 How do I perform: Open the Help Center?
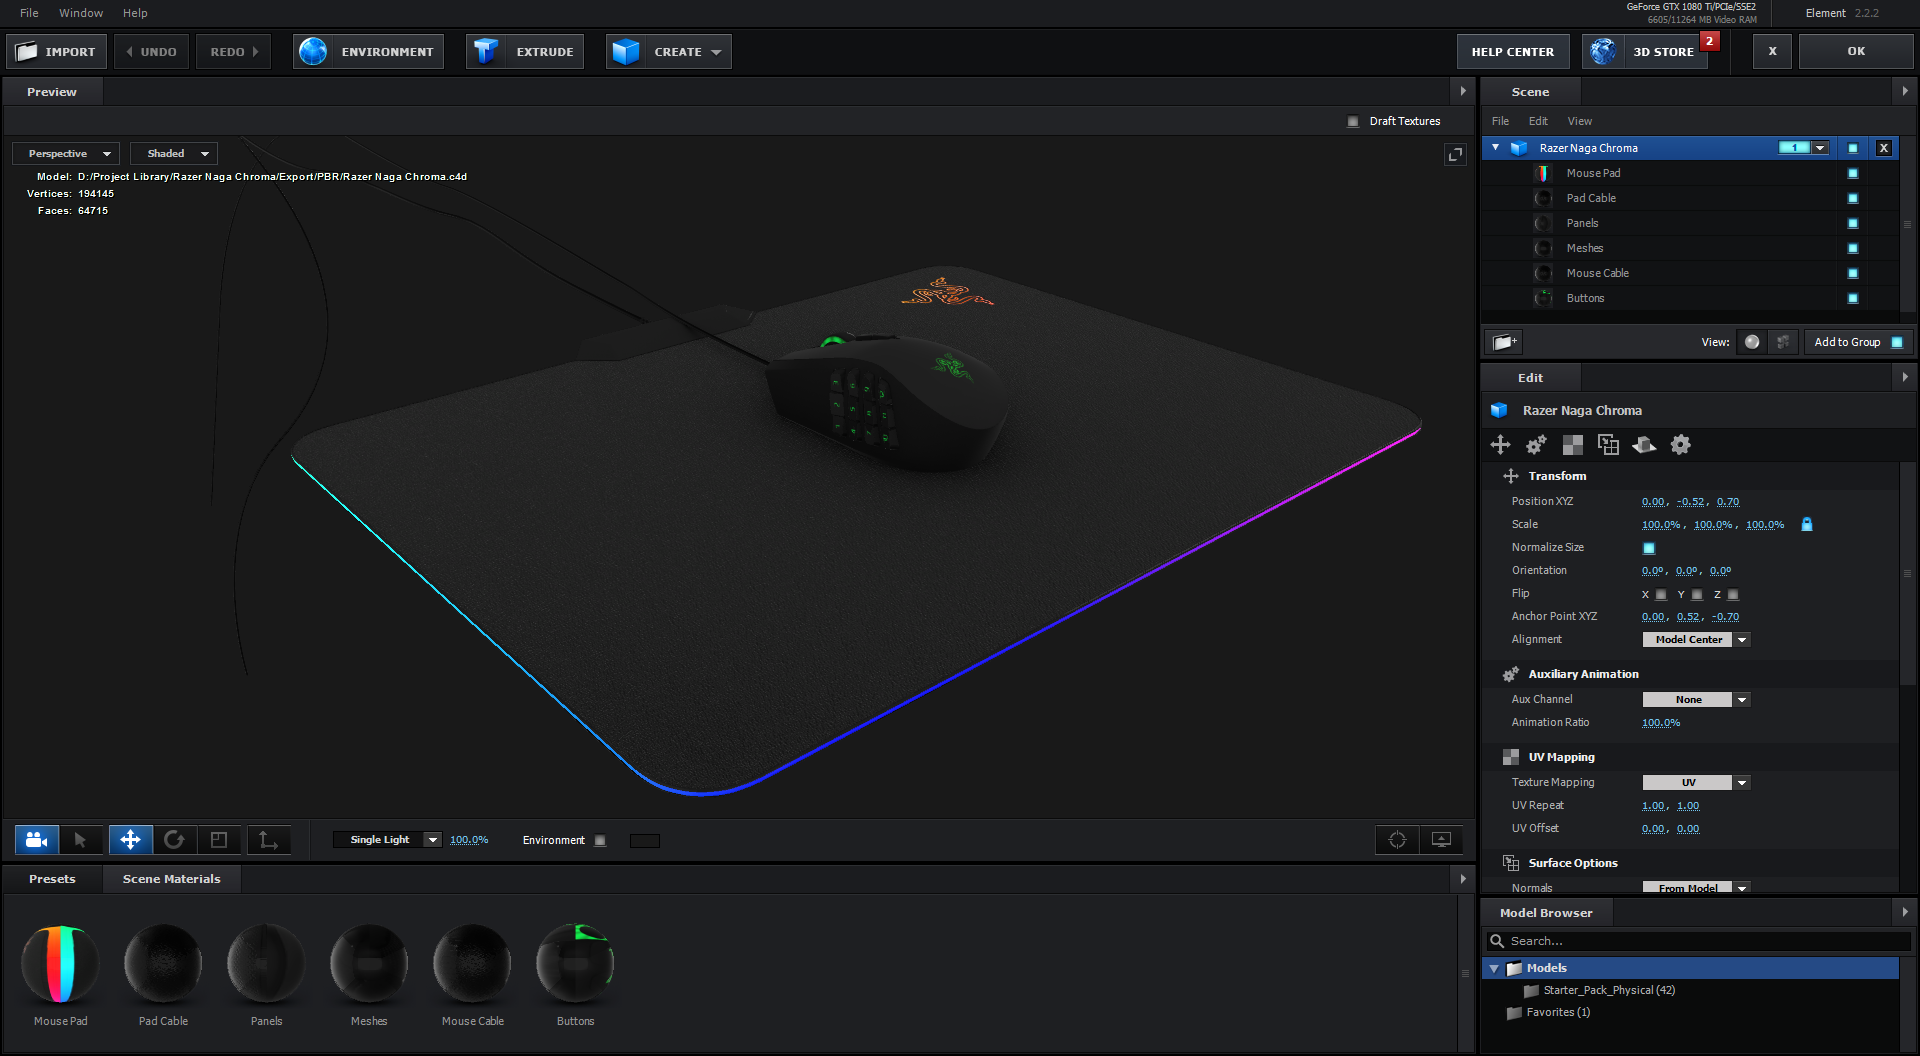(x=1513, y=52)
